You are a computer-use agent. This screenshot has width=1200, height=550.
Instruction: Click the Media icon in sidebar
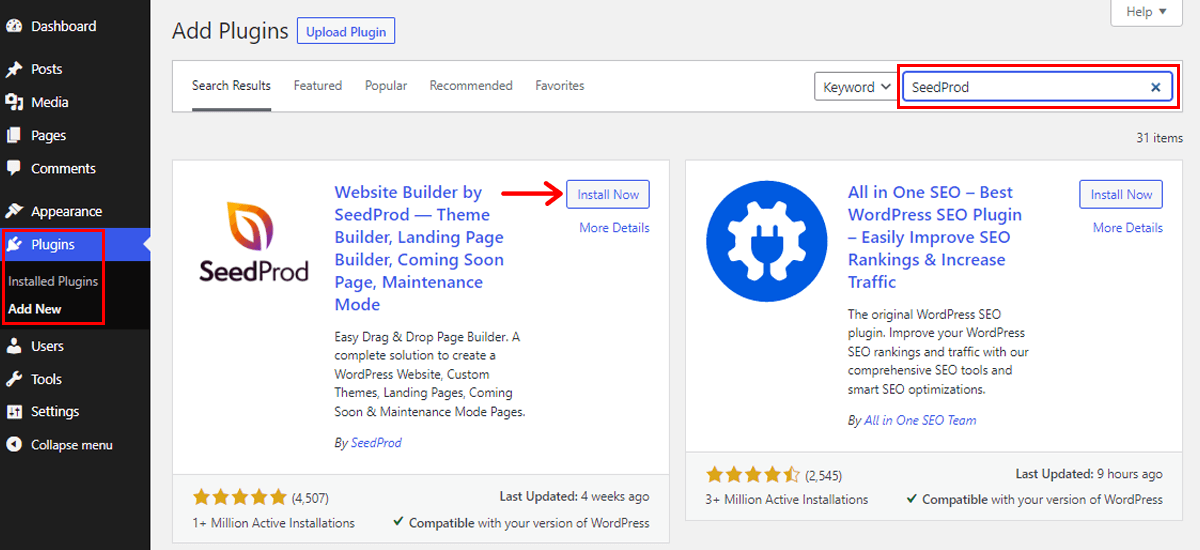click(x=14, y=102)
